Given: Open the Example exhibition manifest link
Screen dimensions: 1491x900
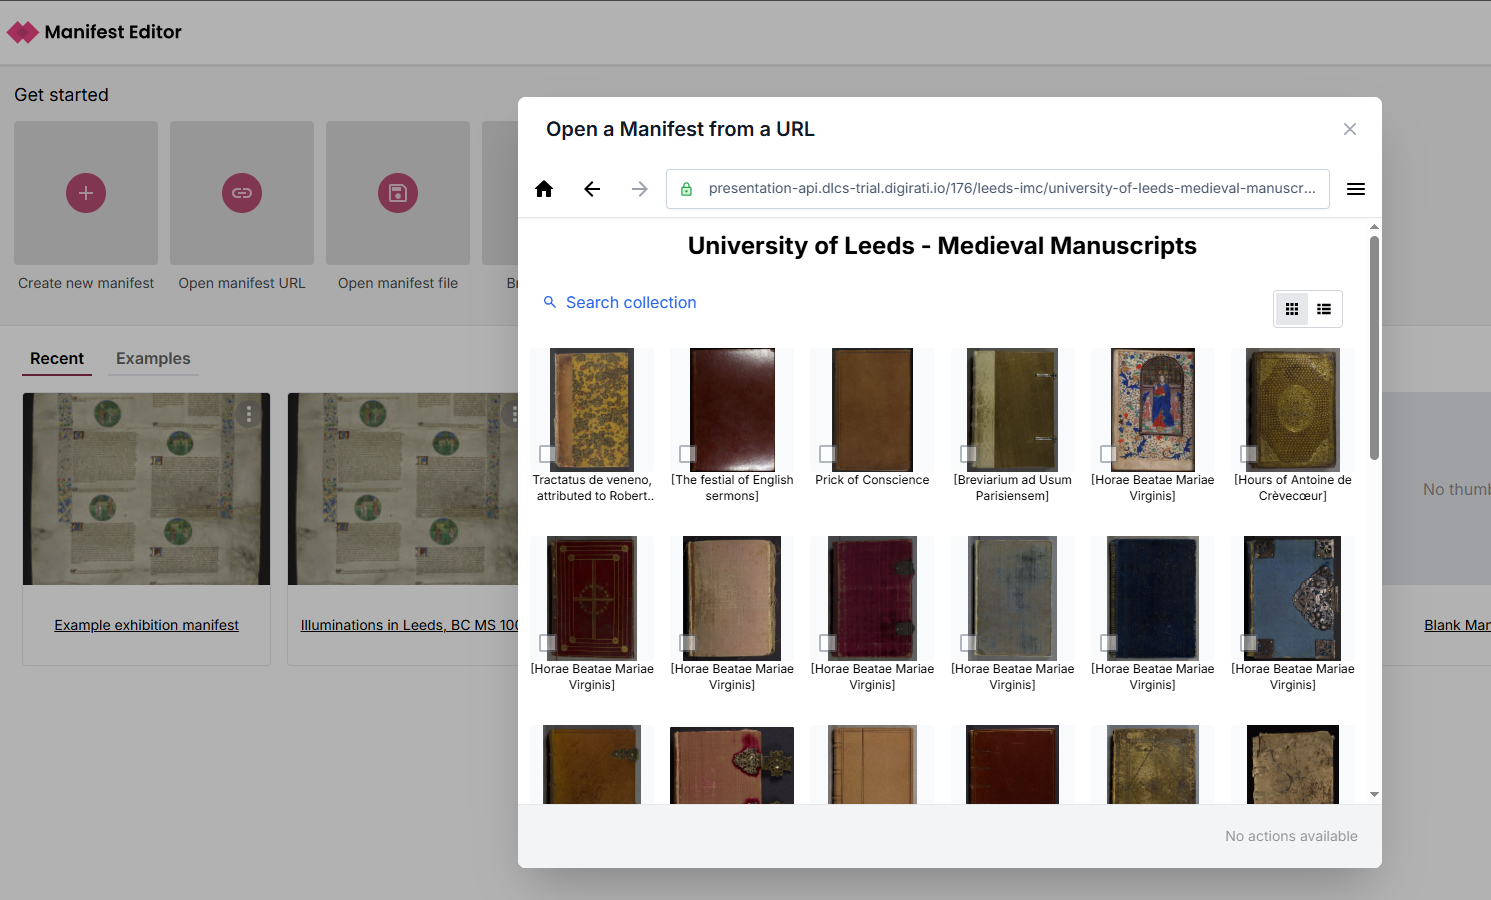Looking at the screenshot, I should (x=146, y=625).
